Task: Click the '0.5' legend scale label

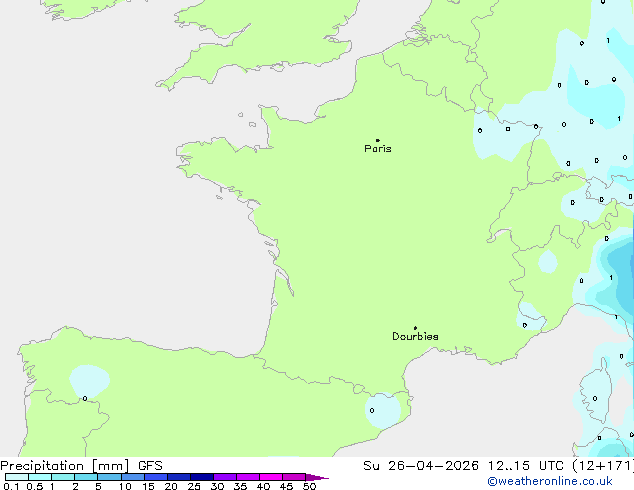Action: point(34,486)
